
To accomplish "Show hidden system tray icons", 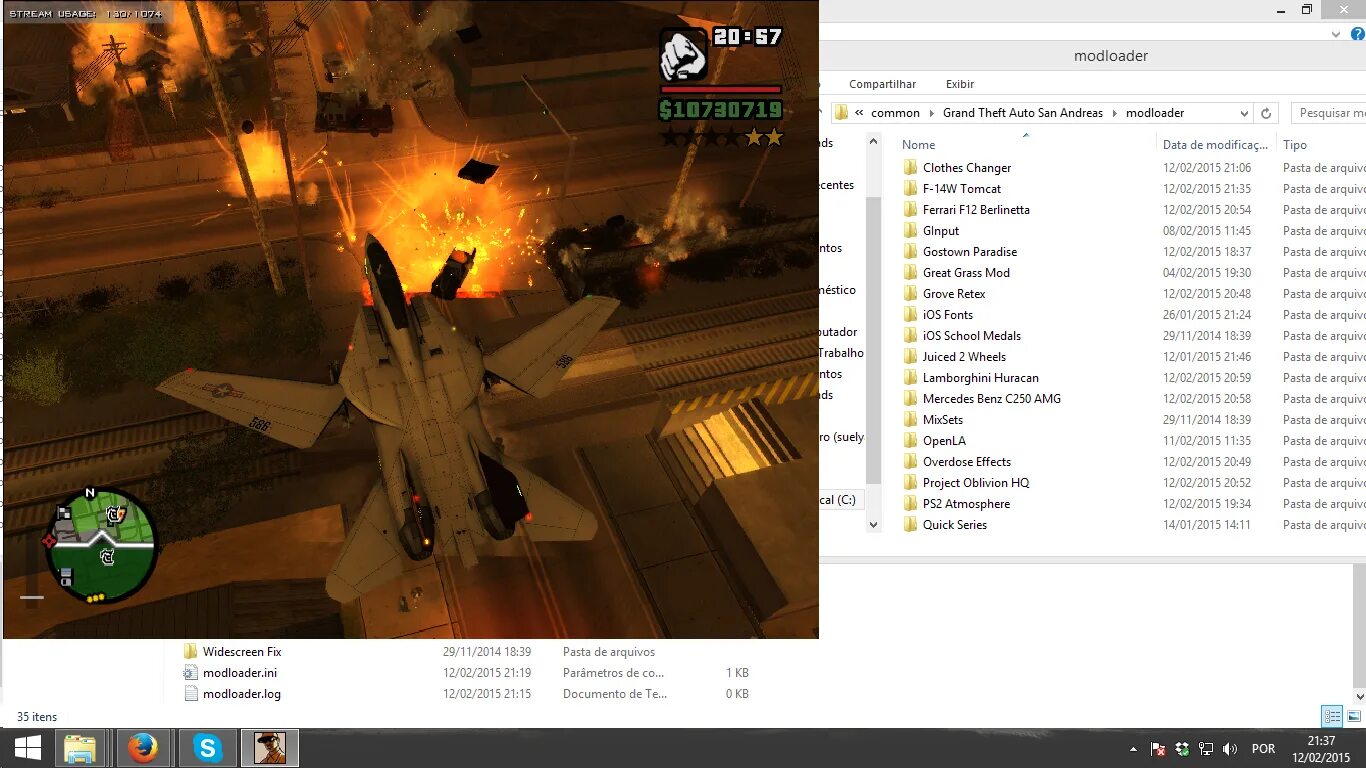I will pyautogui.click(x=1133, y=749).
